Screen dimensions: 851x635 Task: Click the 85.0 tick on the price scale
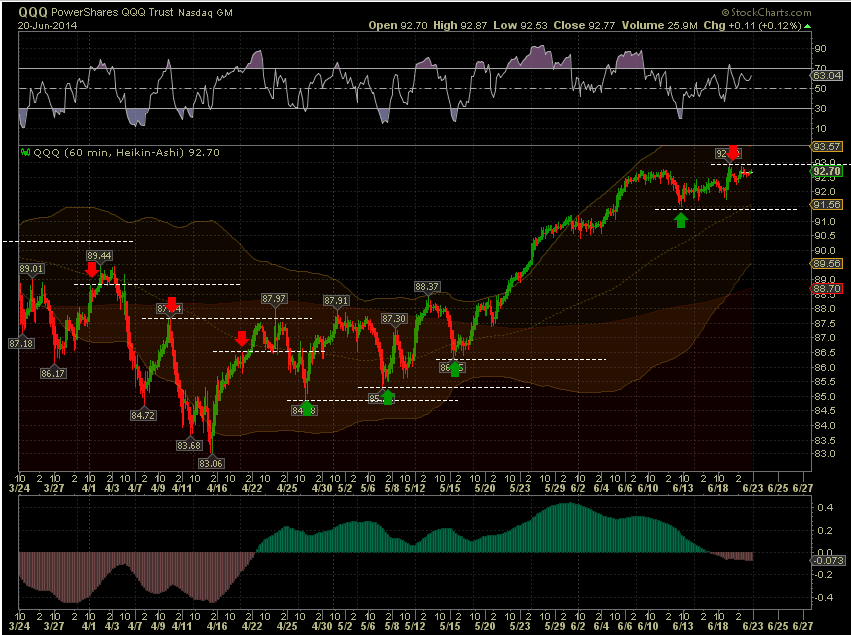point(824,396)
